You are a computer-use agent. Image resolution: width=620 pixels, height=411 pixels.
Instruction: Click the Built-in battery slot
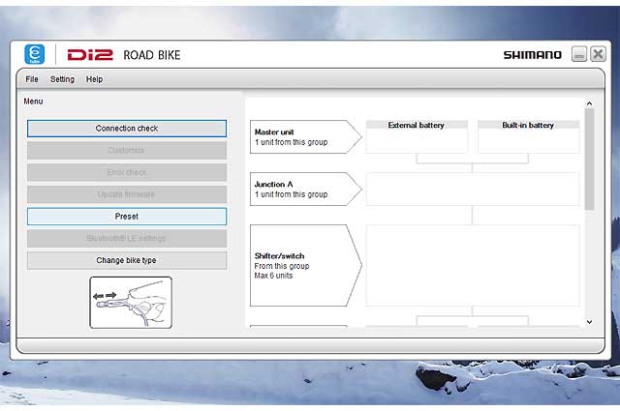[x=528, y=138]
